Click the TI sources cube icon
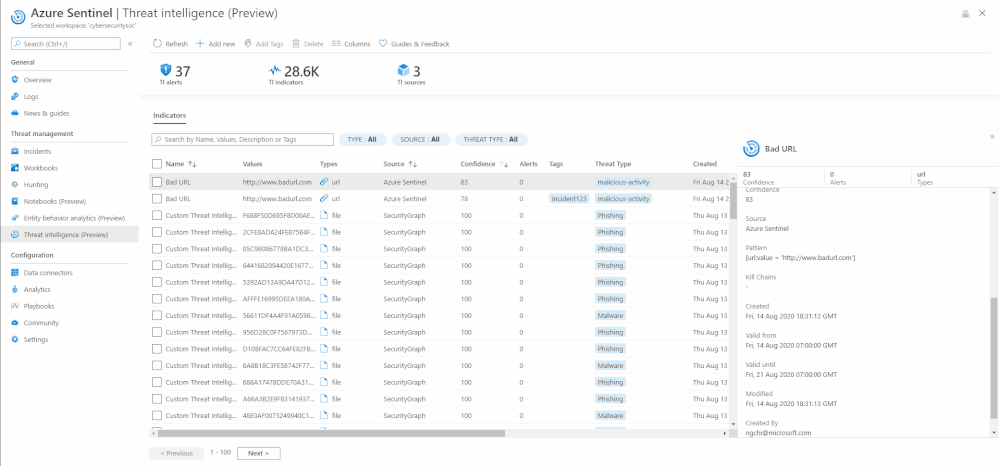Viewport: 999px width, 466px height. click(x=403, y=70)
